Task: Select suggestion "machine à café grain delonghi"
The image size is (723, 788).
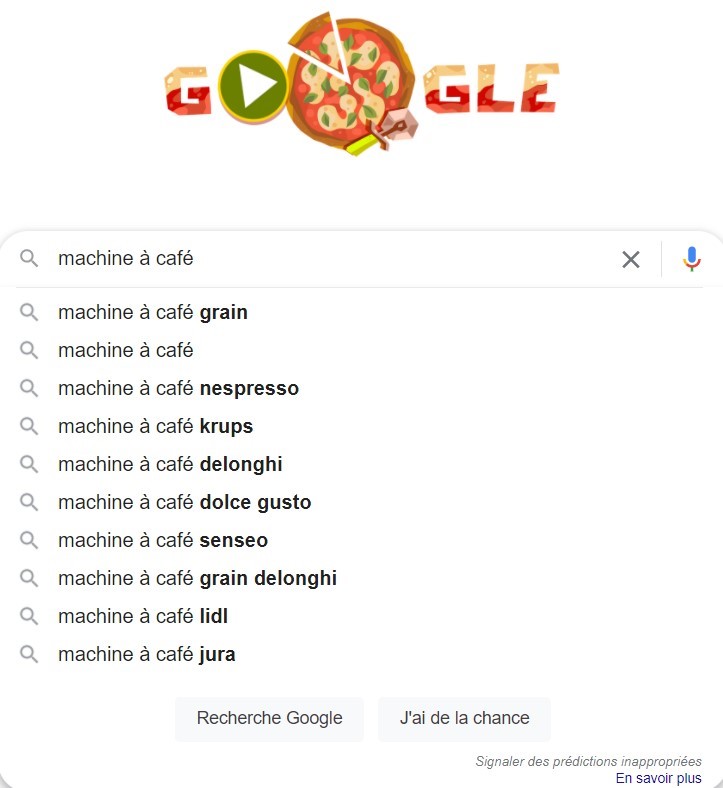Action: click(x=197, y=578)
